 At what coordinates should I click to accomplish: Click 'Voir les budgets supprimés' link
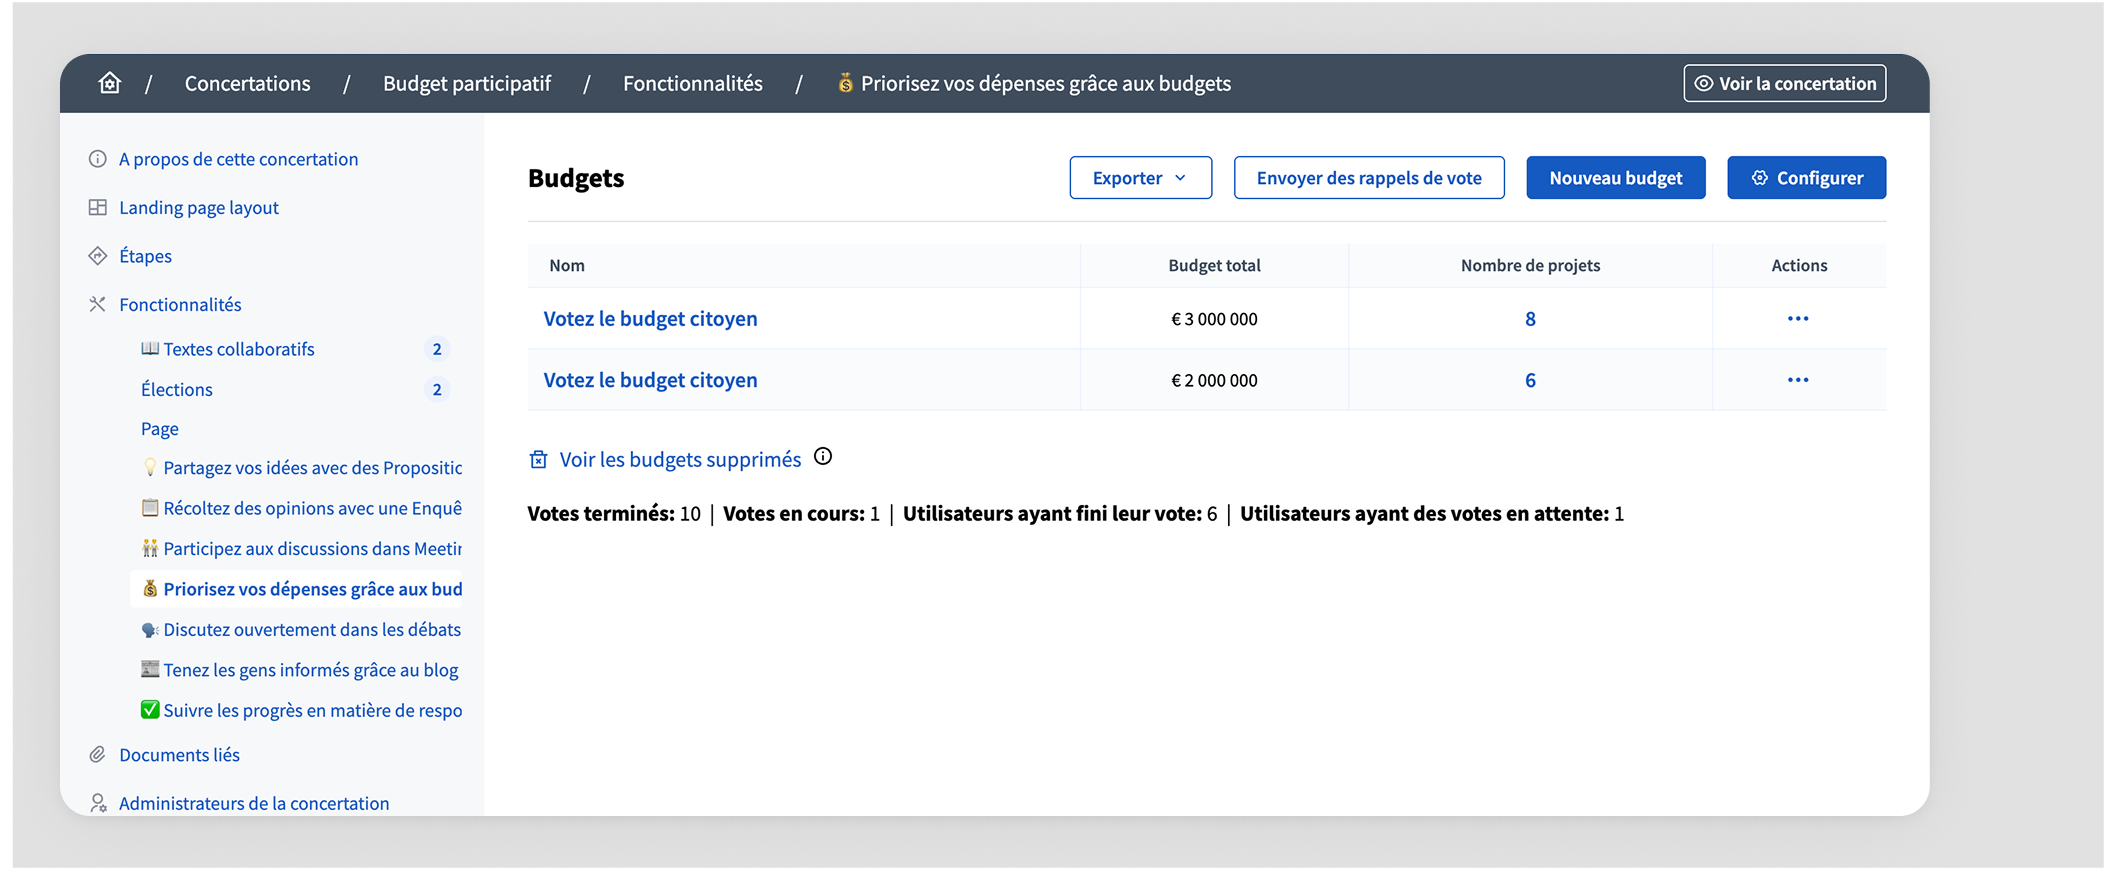coord(680,459)
